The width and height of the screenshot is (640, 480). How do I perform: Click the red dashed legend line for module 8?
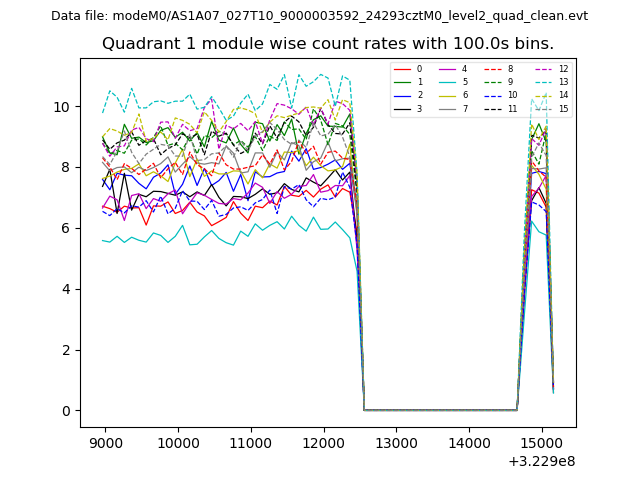(492, 69)
